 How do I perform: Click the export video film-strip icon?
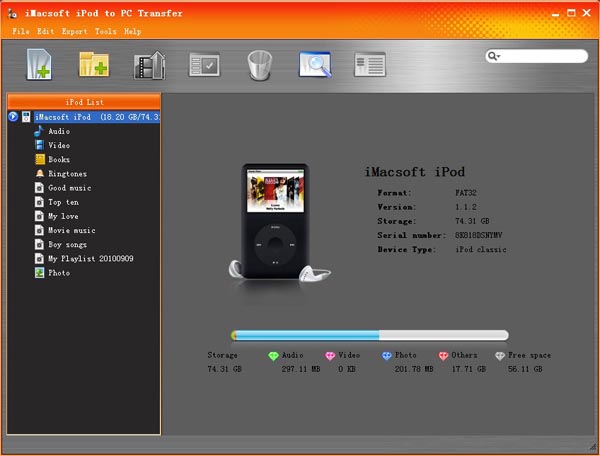[150, 65]
